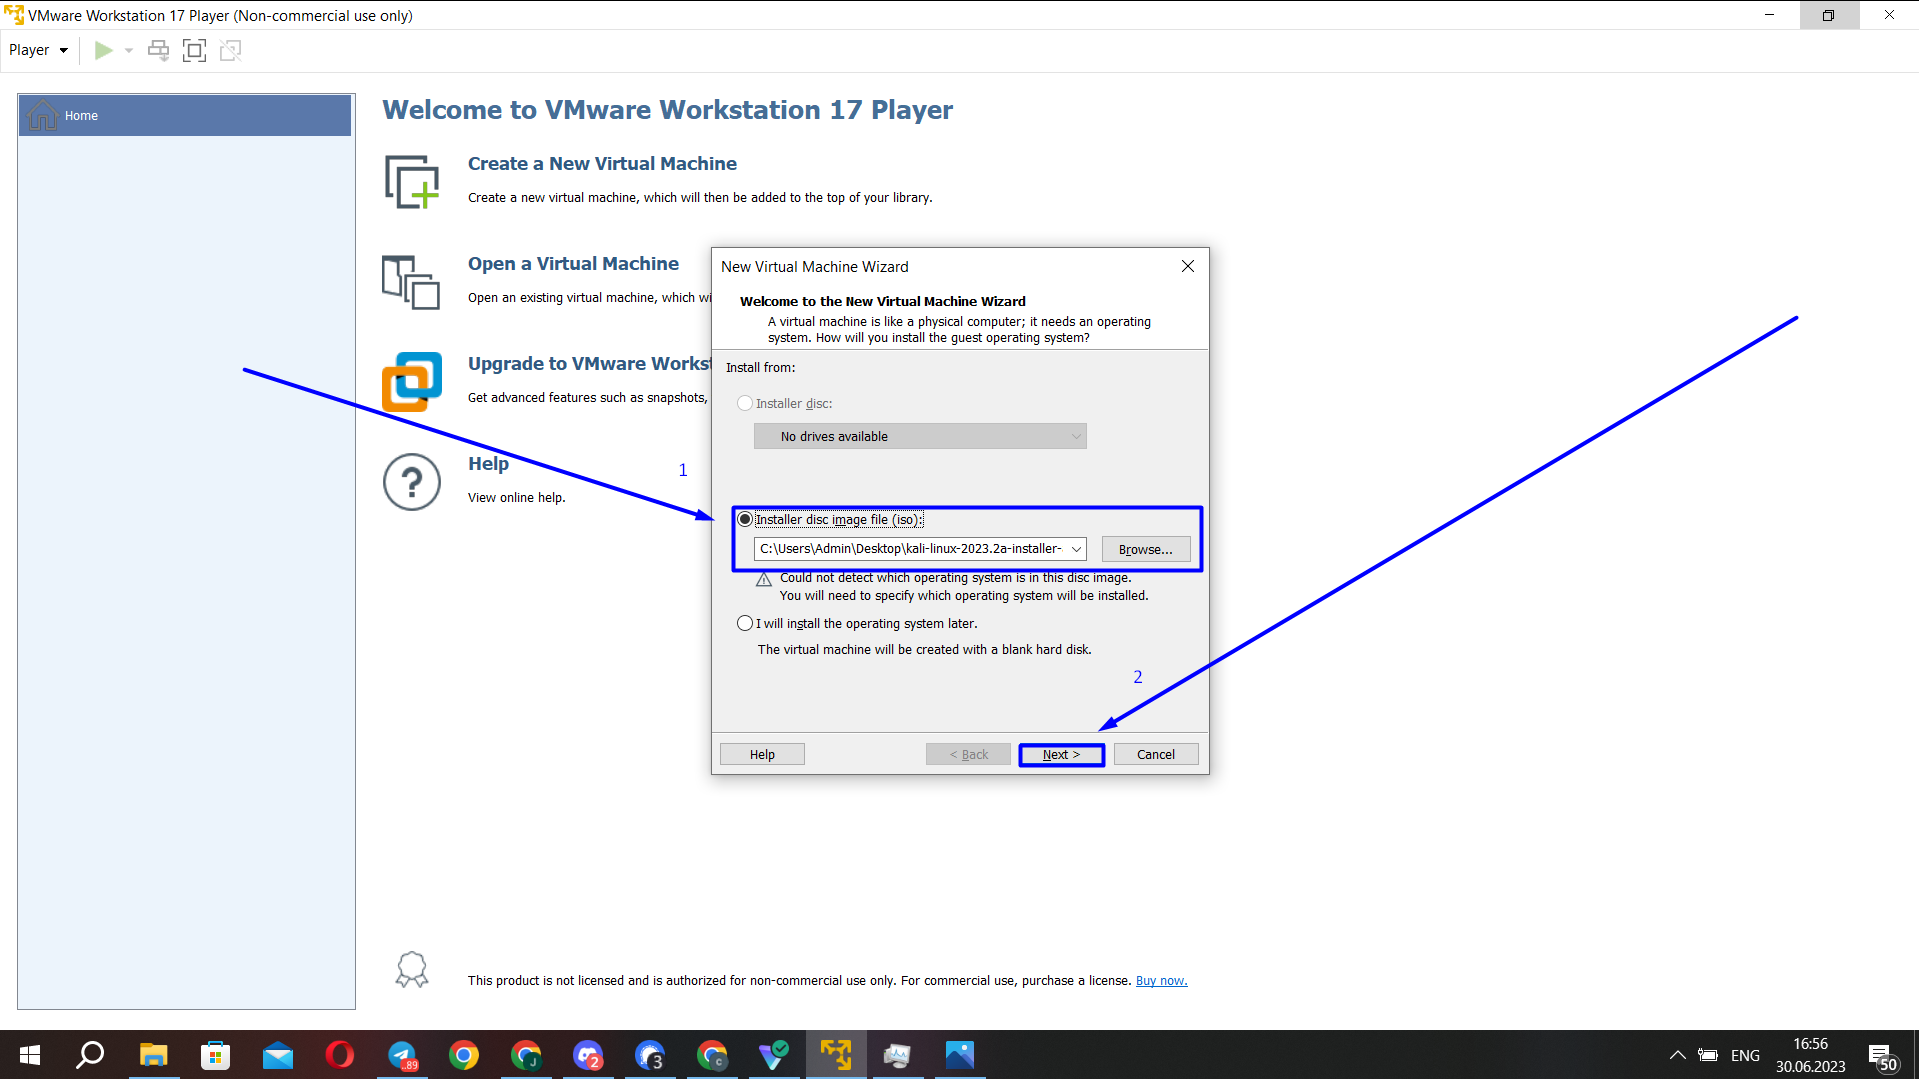Cancel the New Virtual Machine Wizard

pos(1156,754)
